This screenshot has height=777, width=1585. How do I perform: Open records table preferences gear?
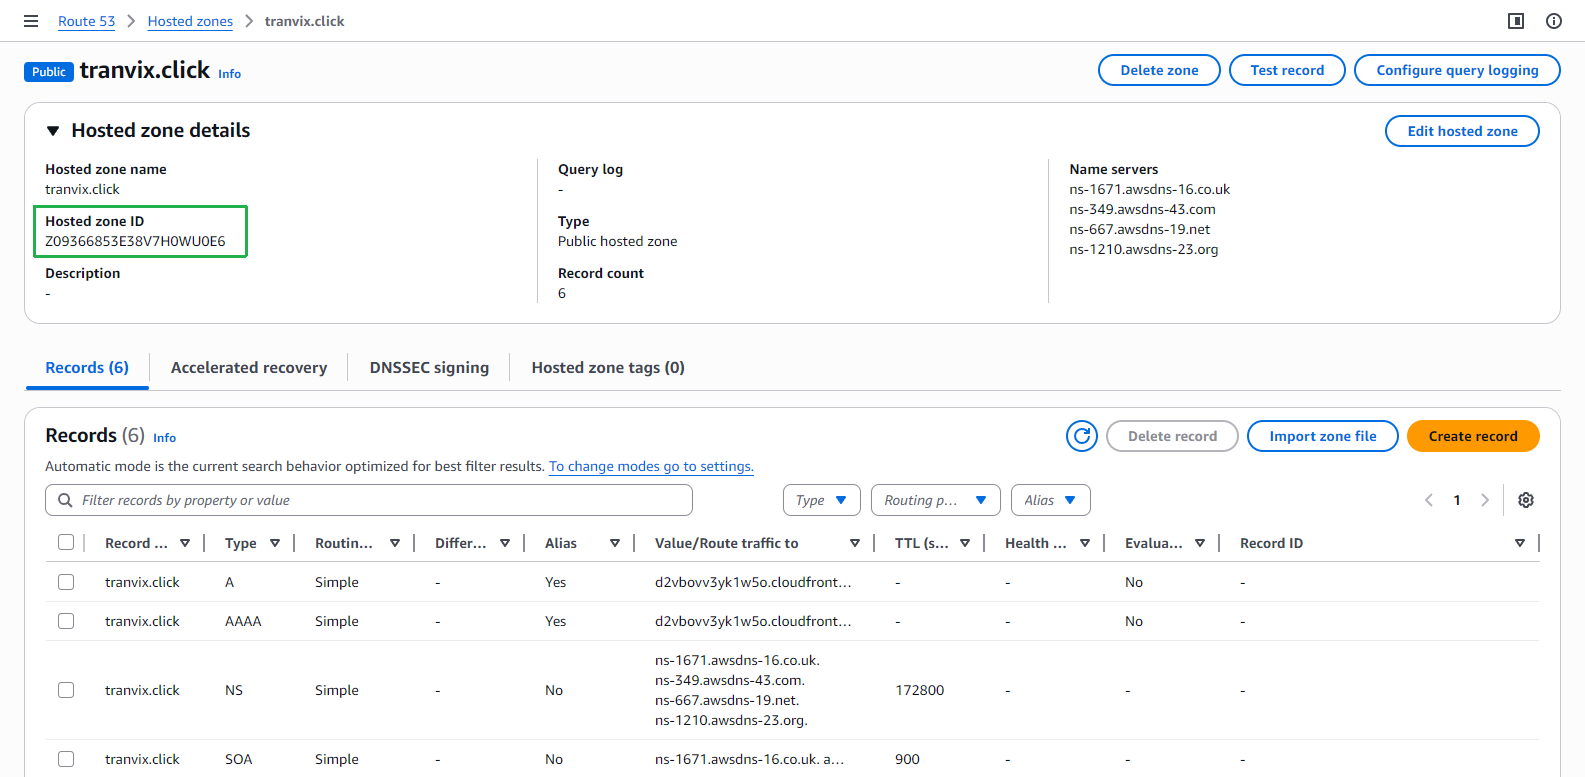tap(1526, 500)
